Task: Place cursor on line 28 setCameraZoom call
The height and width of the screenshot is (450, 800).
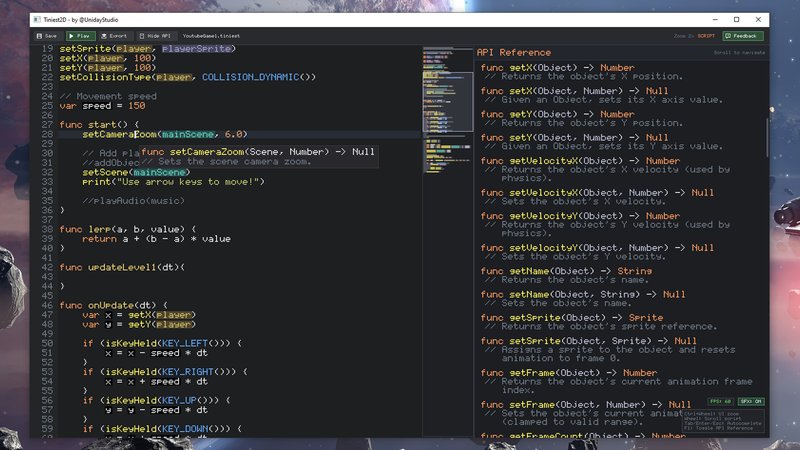Action: click(x=165, y=134)
